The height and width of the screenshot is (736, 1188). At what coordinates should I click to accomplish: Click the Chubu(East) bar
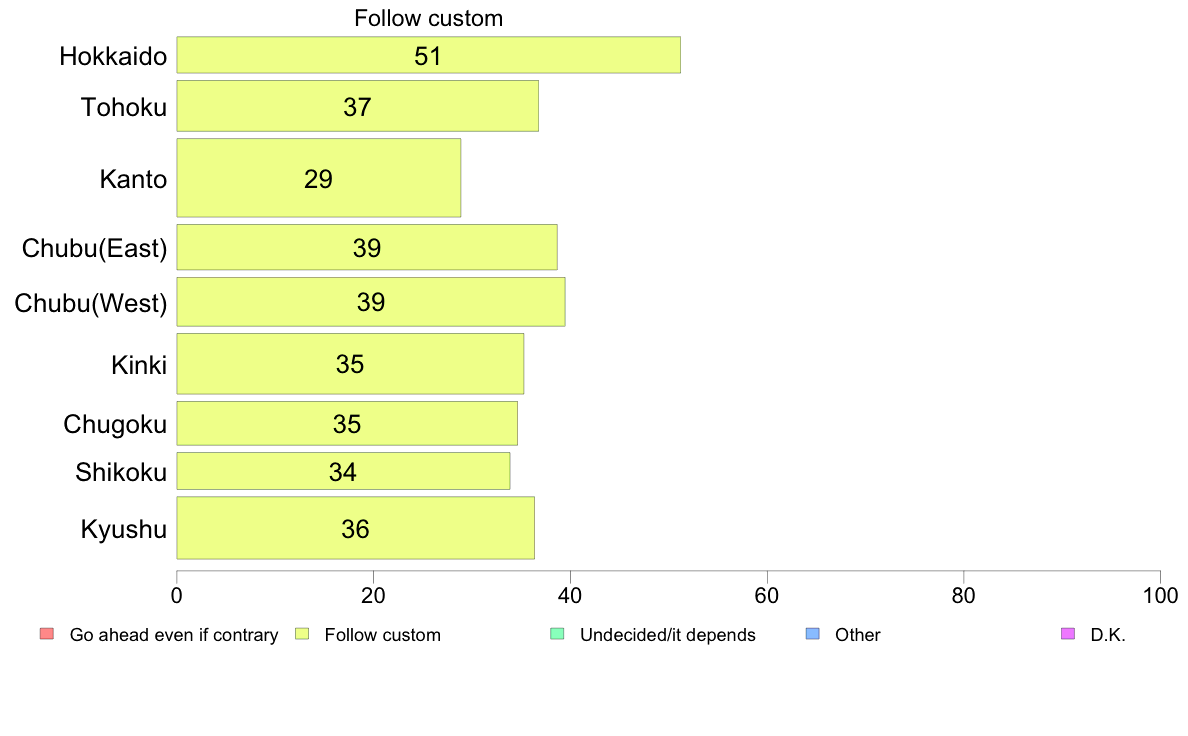(x=367, y=247)
